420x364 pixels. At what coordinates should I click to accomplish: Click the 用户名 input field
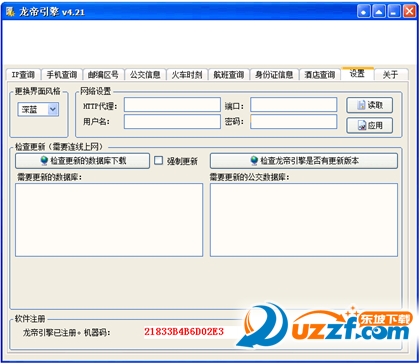point(172,122)
